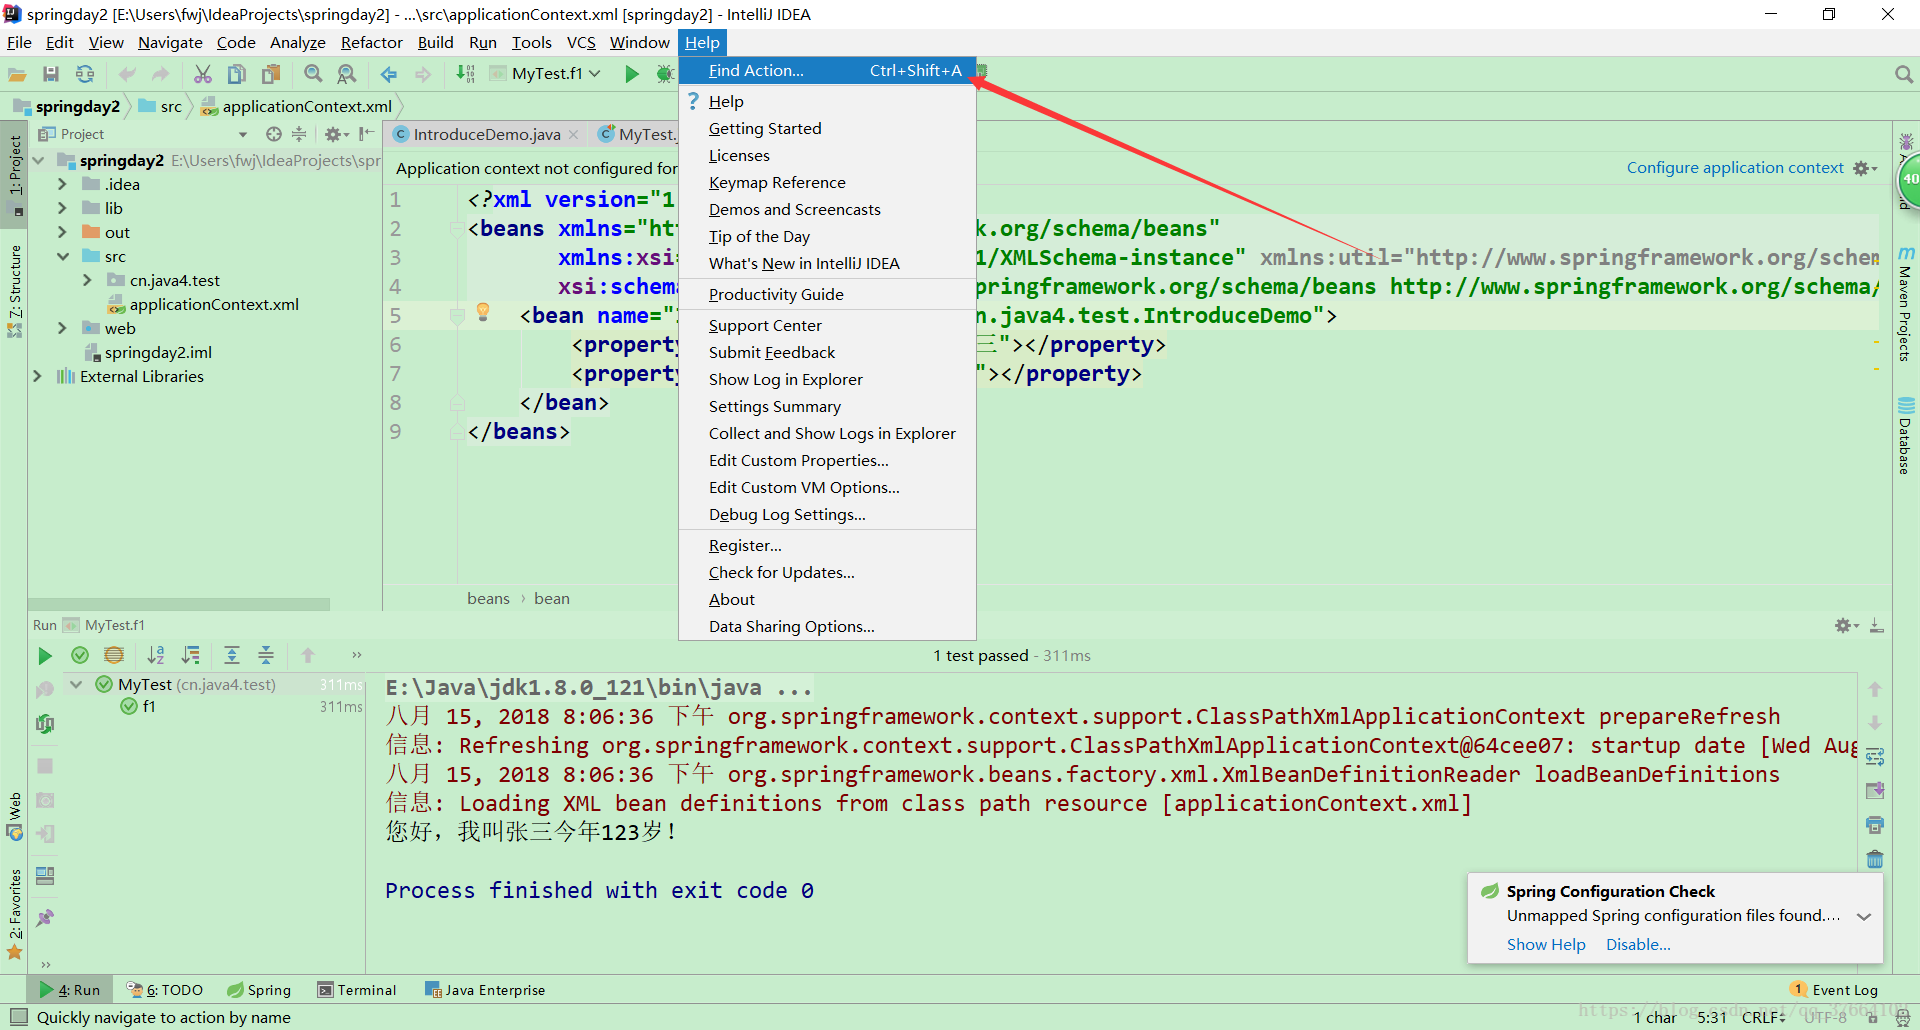The image size is (1920, 1030).
Task: Toggle tool window bars icon in status bar
Action: point(18,1017)
